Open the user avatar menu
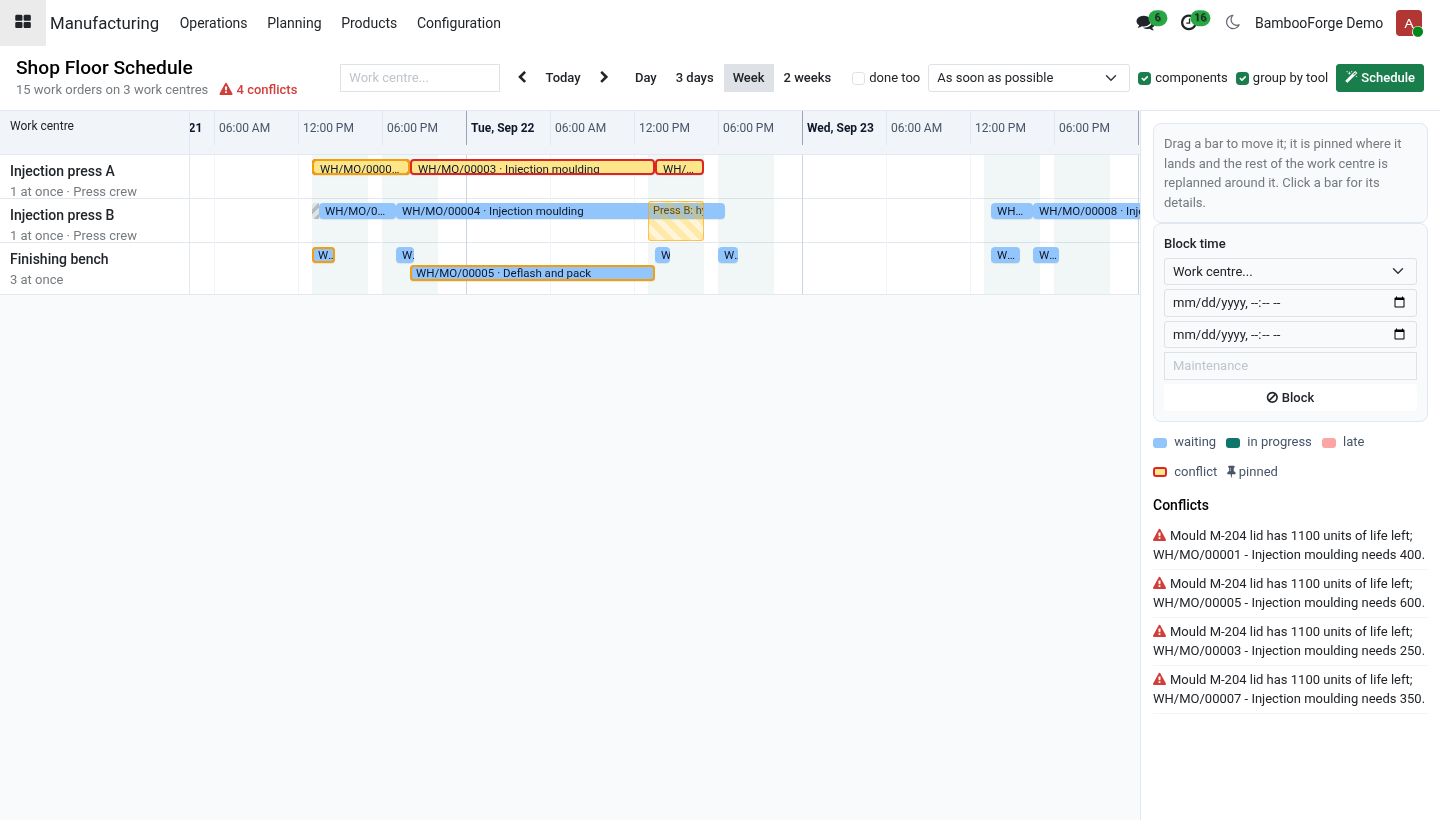 click(1409, 23)
